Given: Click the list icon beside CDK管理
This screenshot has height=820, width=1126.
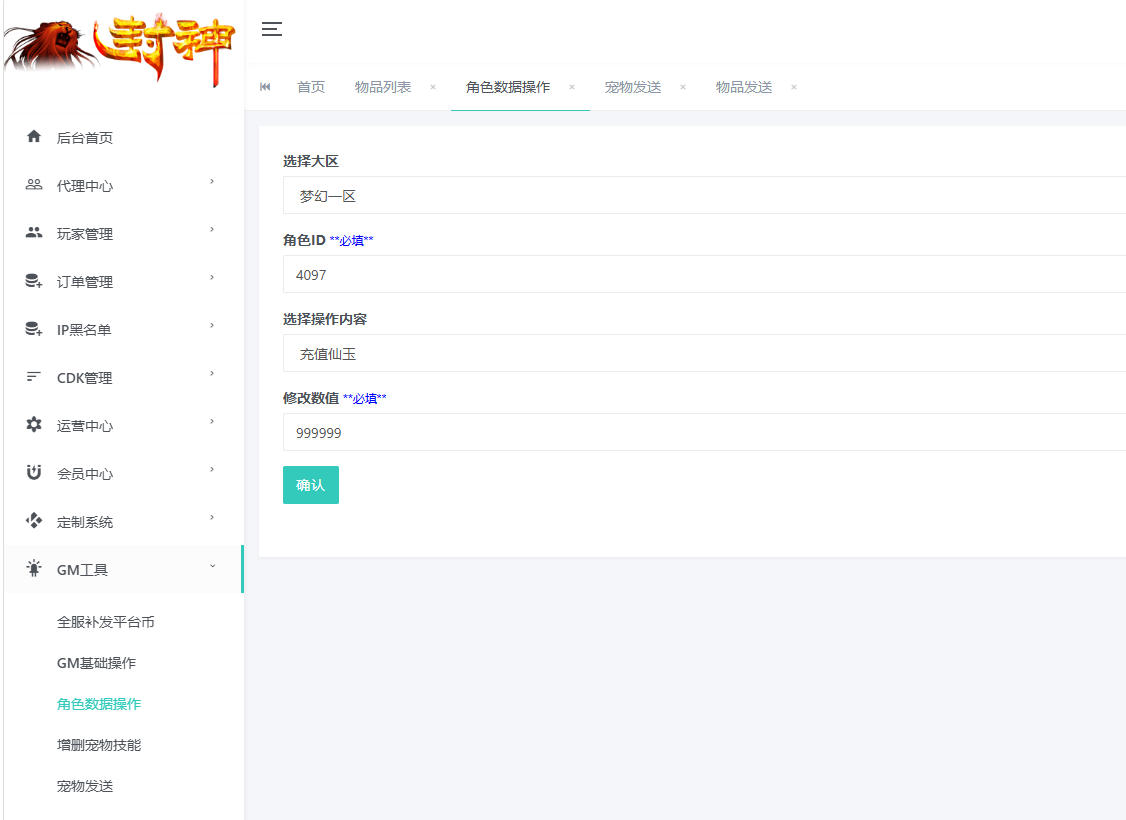Looking at the screenshot, I should [33, 377].
